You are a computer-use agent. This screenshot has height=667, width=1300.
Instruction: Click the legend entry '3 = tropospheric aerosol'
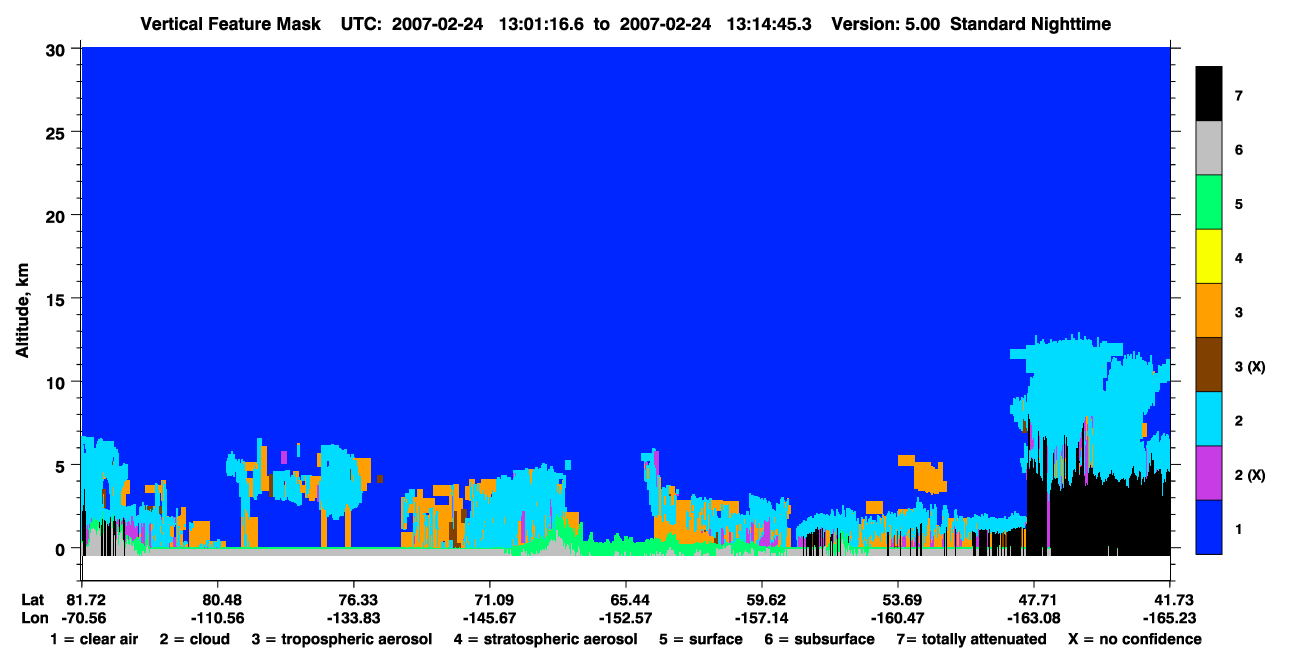coord(342,639)
